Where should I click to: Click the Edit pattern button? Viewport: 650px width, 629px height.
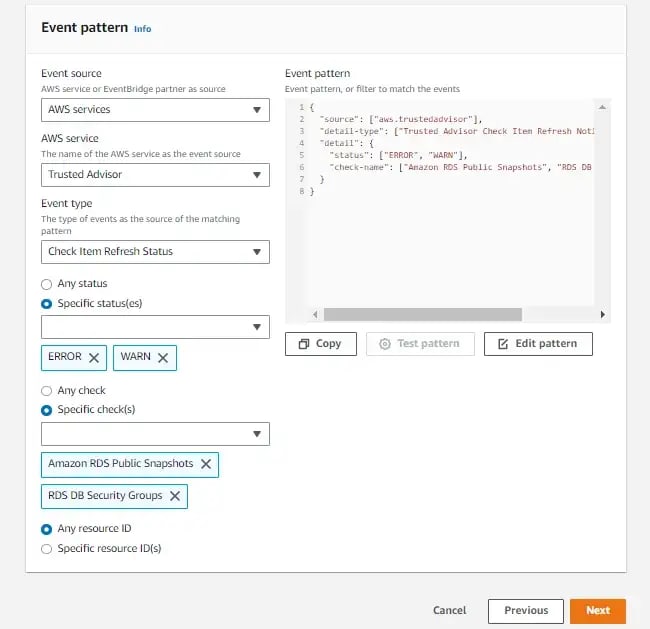[538, 344]
